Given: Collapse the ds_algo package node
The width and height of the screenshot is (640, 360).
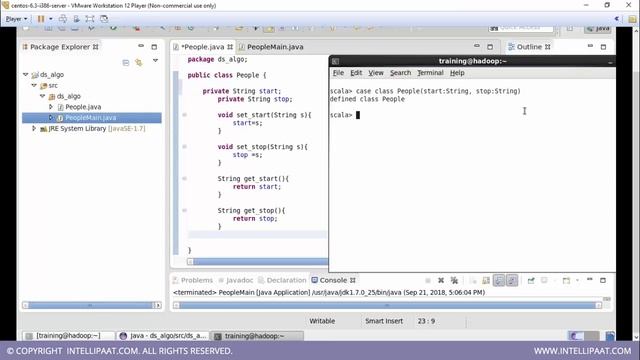Looking at the screenshot, I should 42,96.
